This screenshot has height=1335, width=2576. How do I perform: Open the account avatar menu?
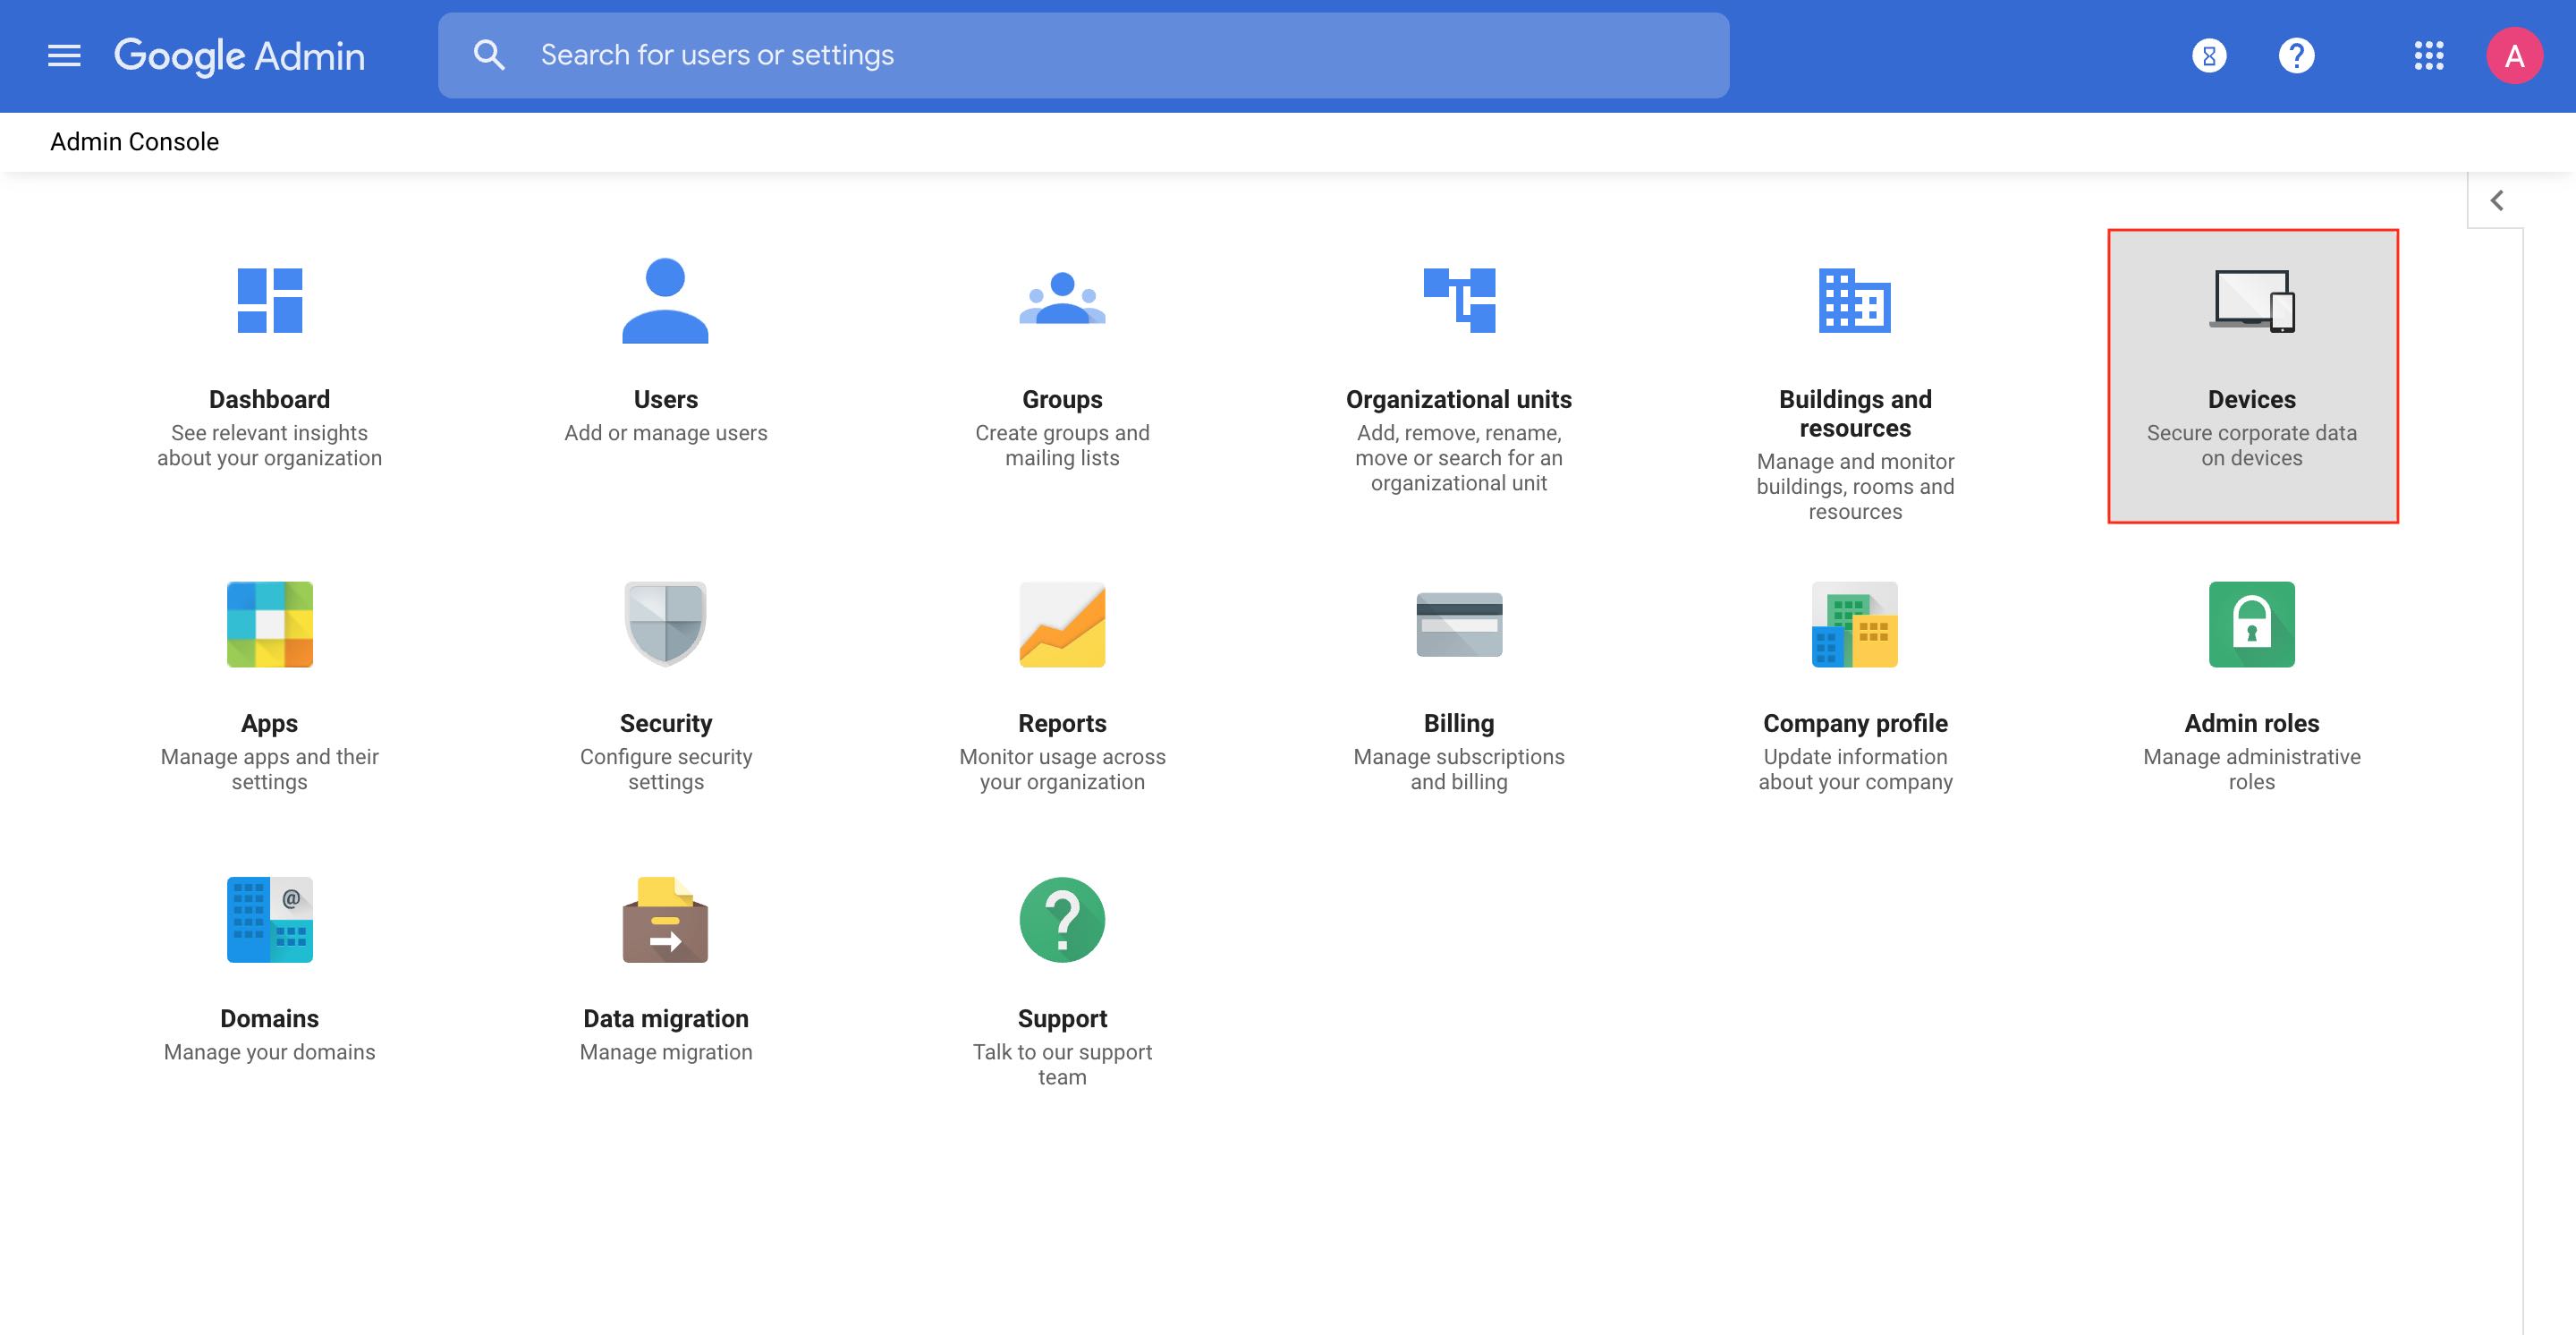point(2514,56)
